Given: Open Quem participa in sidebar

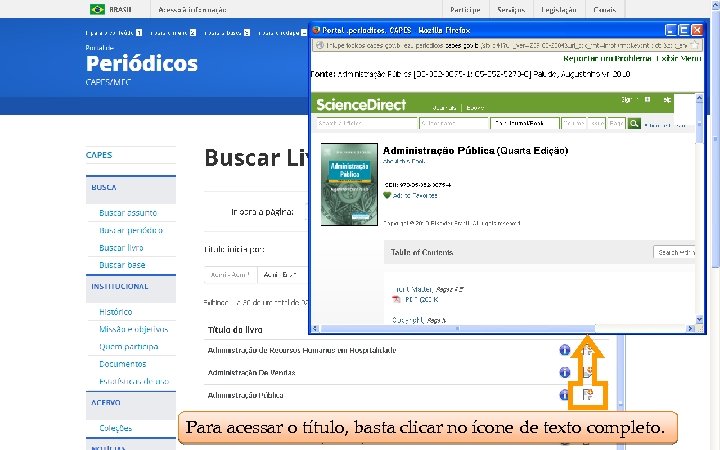Looking at the screenshot, I should [x=129, y=347].
